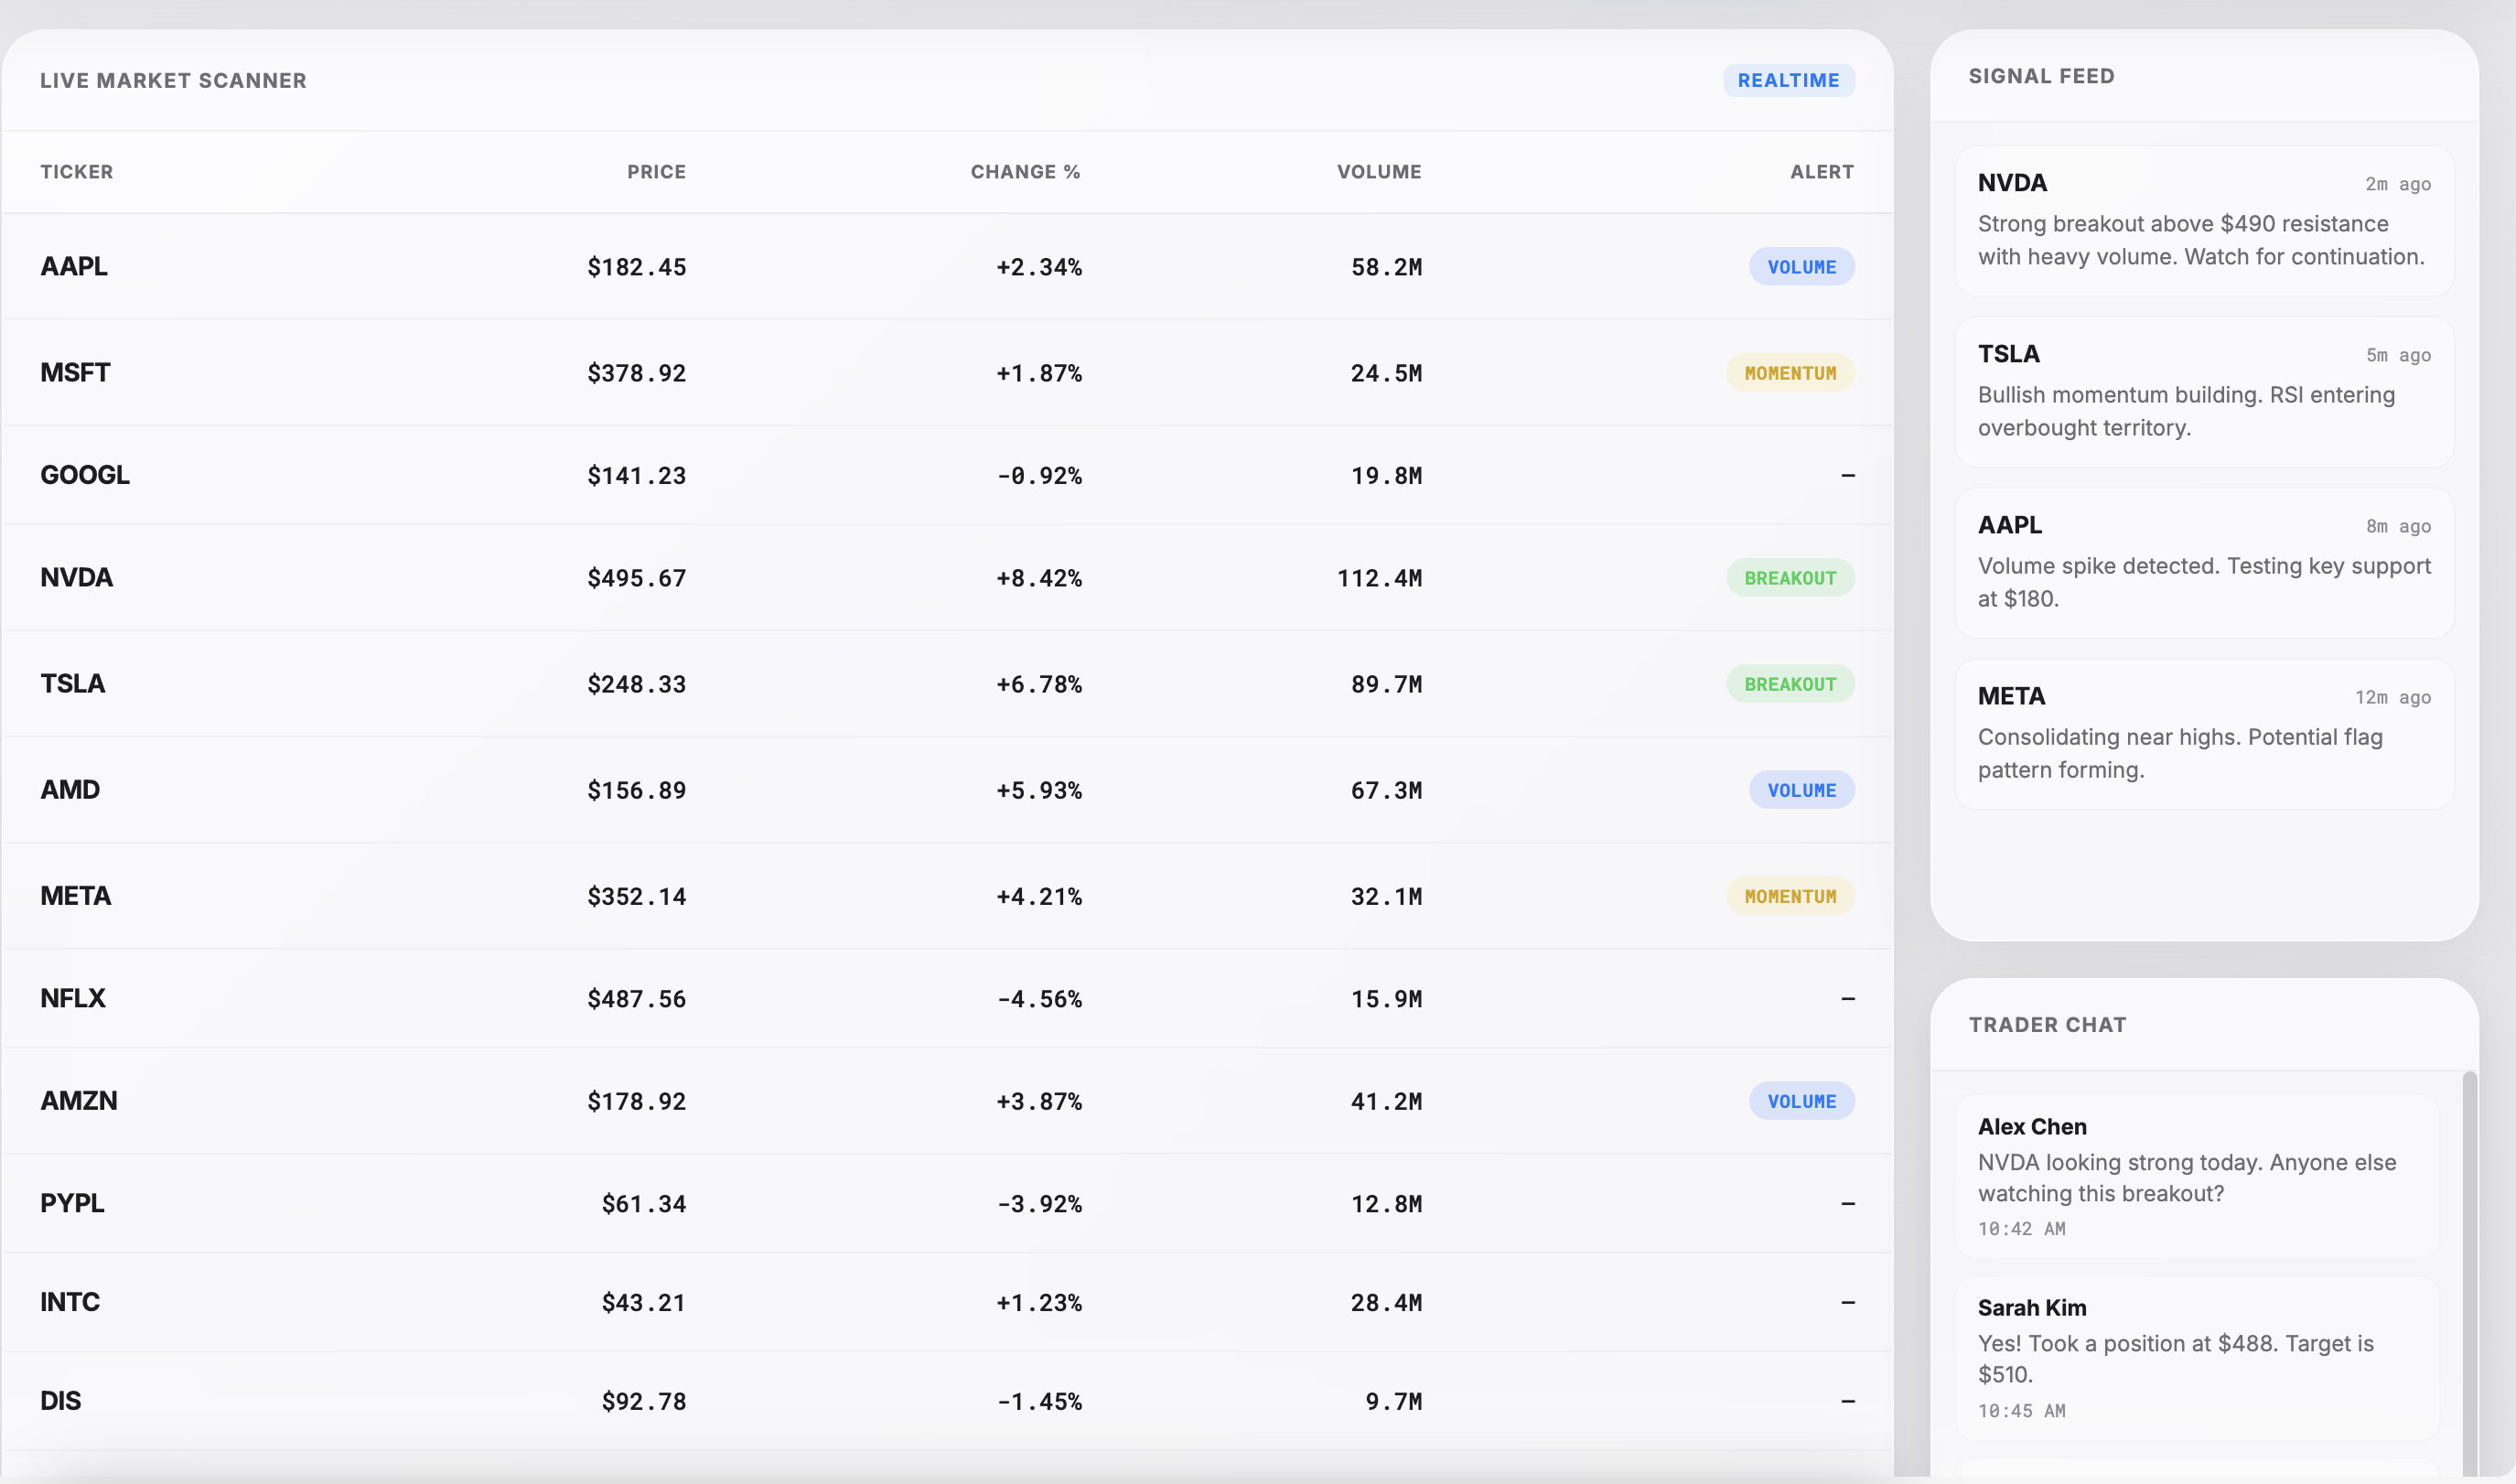
Task: Click MOMENTUM alert badge on META row
Action: coord(1790,896)
